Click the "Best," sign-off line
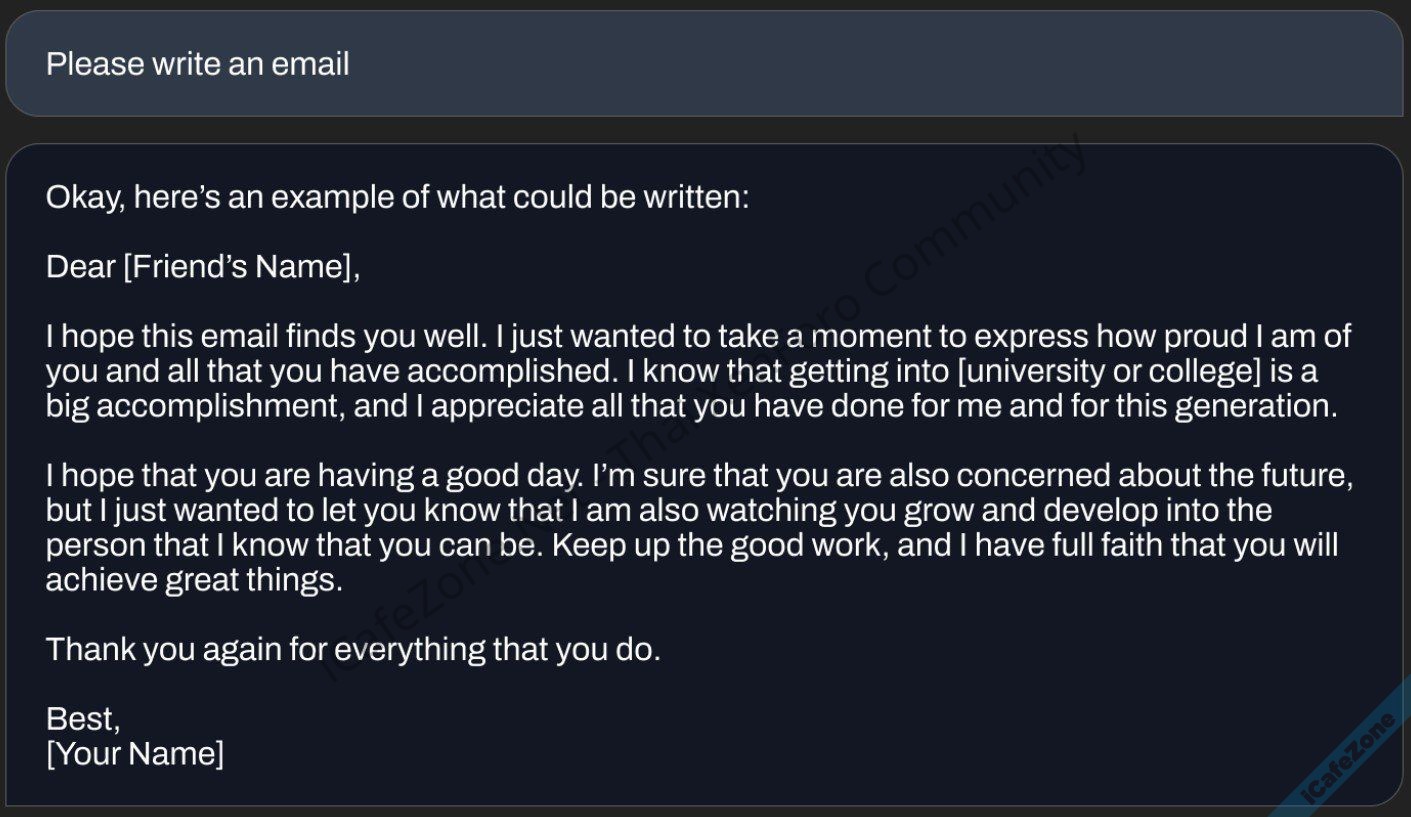This screenshot has width=1411, height=817. [x=83, y=718]
